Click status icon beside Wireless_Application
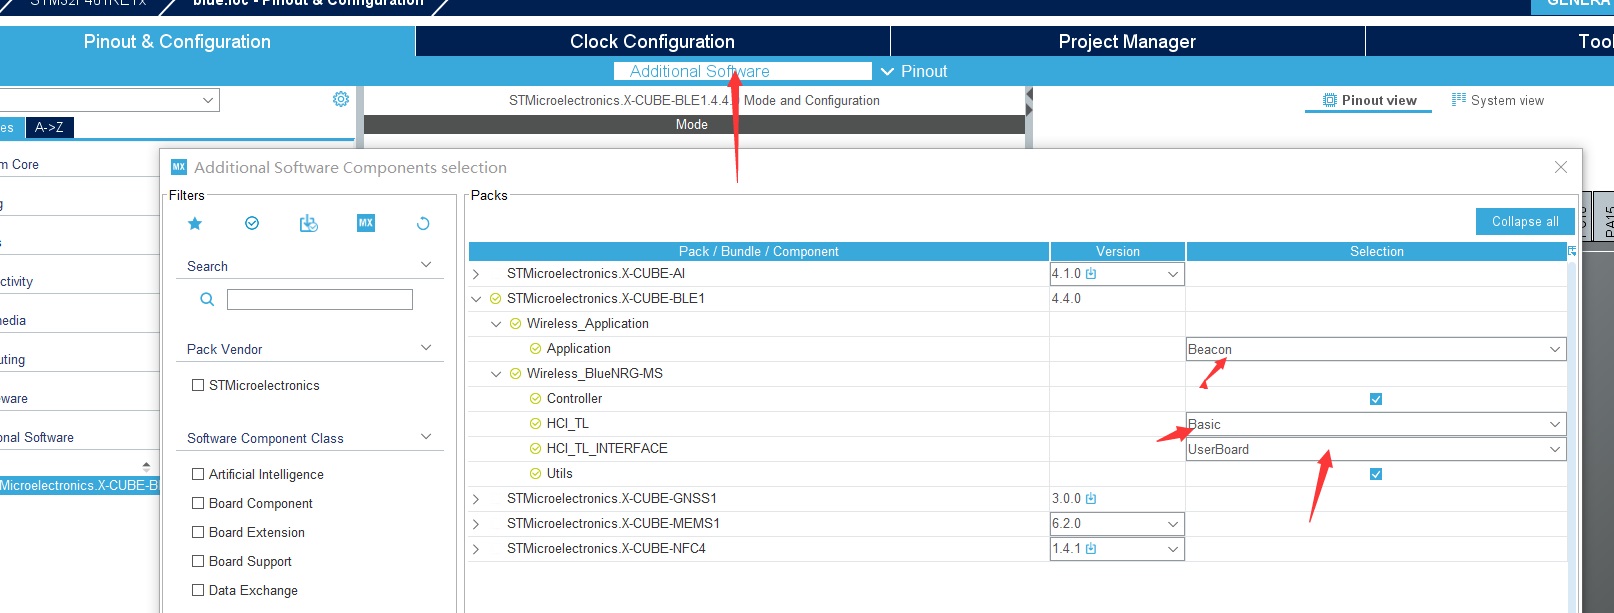This screenshot has height=613, width=1614. [515, 323]
